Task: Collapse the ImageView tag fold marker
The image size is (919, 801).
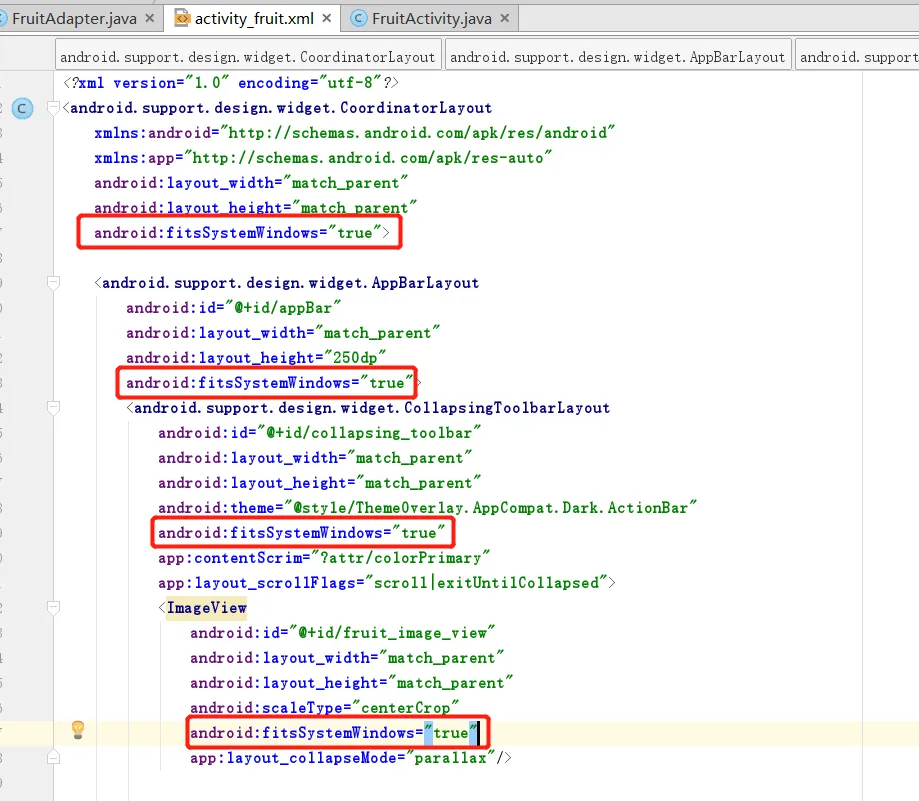Action: point(53,608)
